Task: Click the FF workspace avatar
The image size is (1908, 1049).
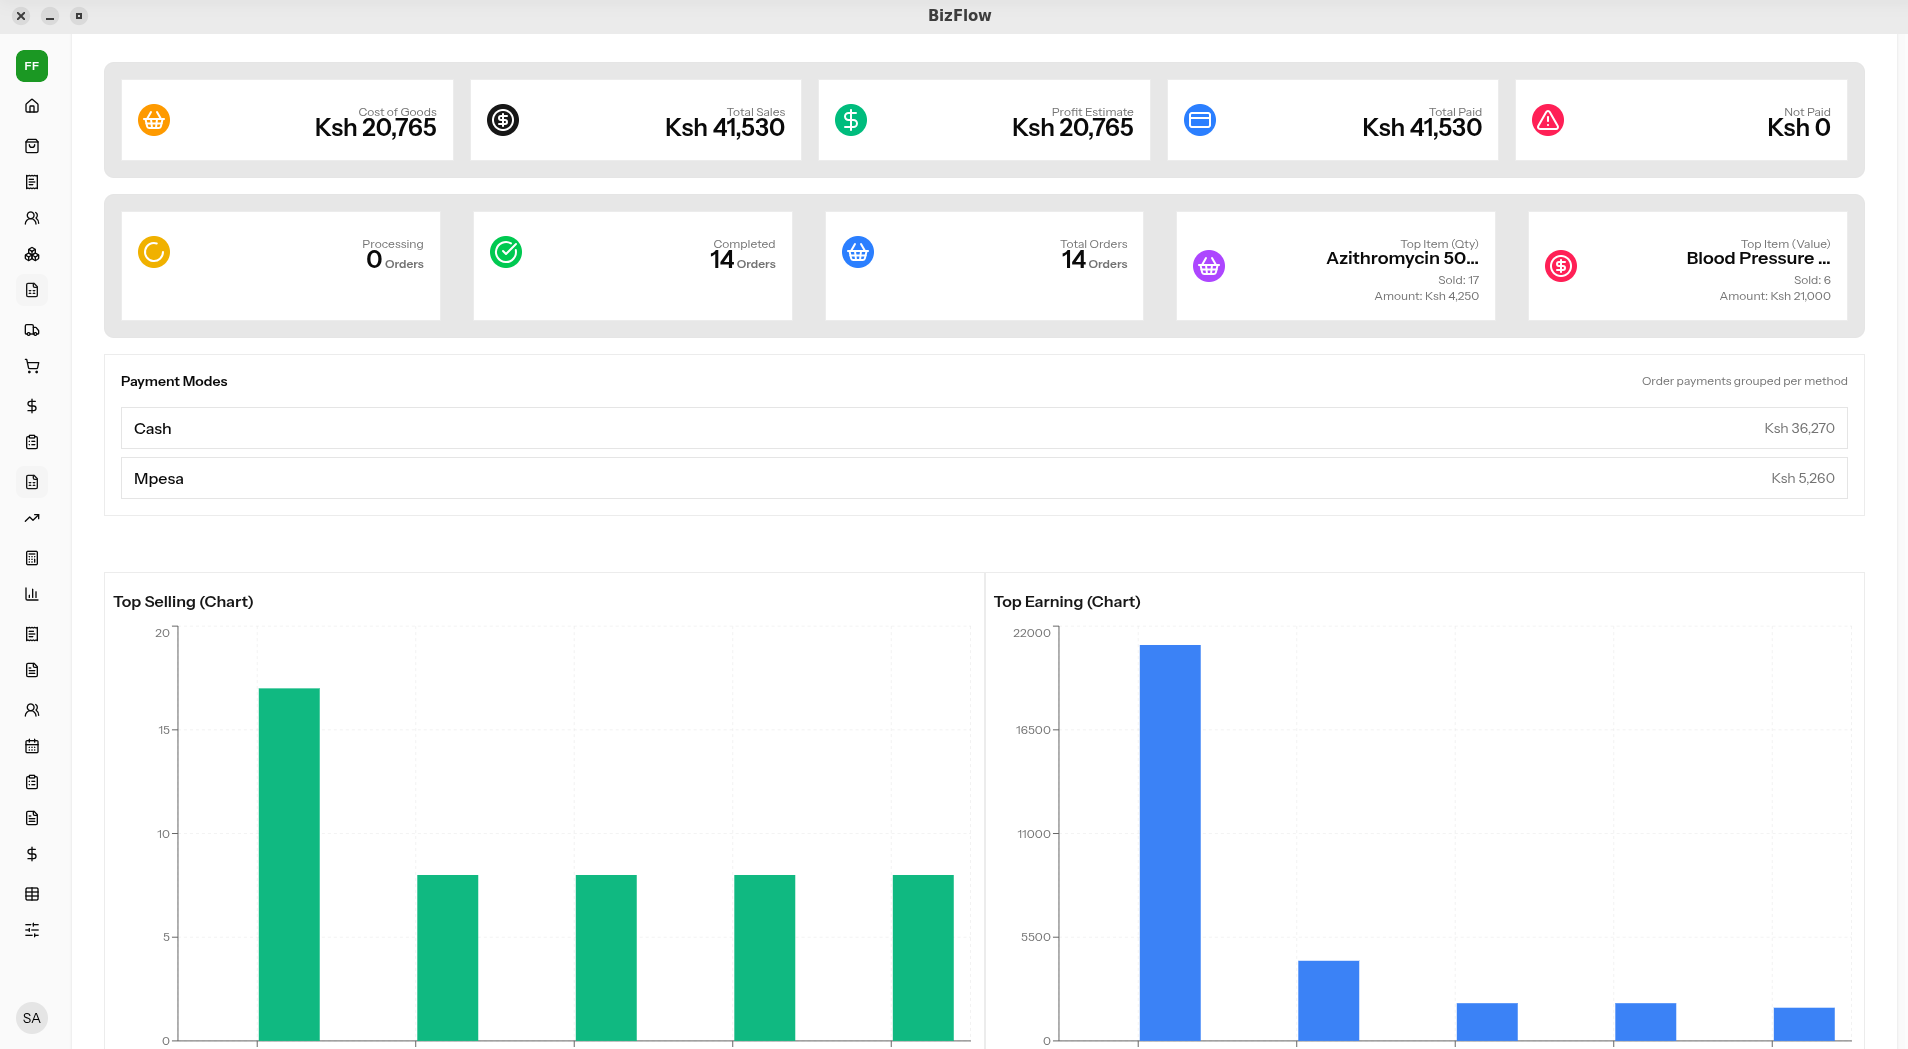Action: (x=31, y=66)
